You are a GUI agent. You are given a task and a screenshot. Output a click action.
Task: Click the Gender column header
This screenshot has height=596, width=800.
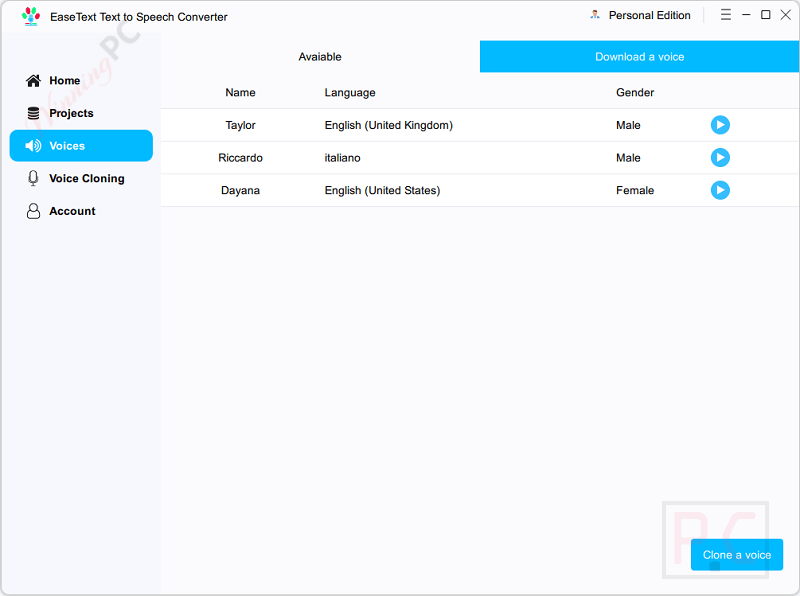point(635,92)
